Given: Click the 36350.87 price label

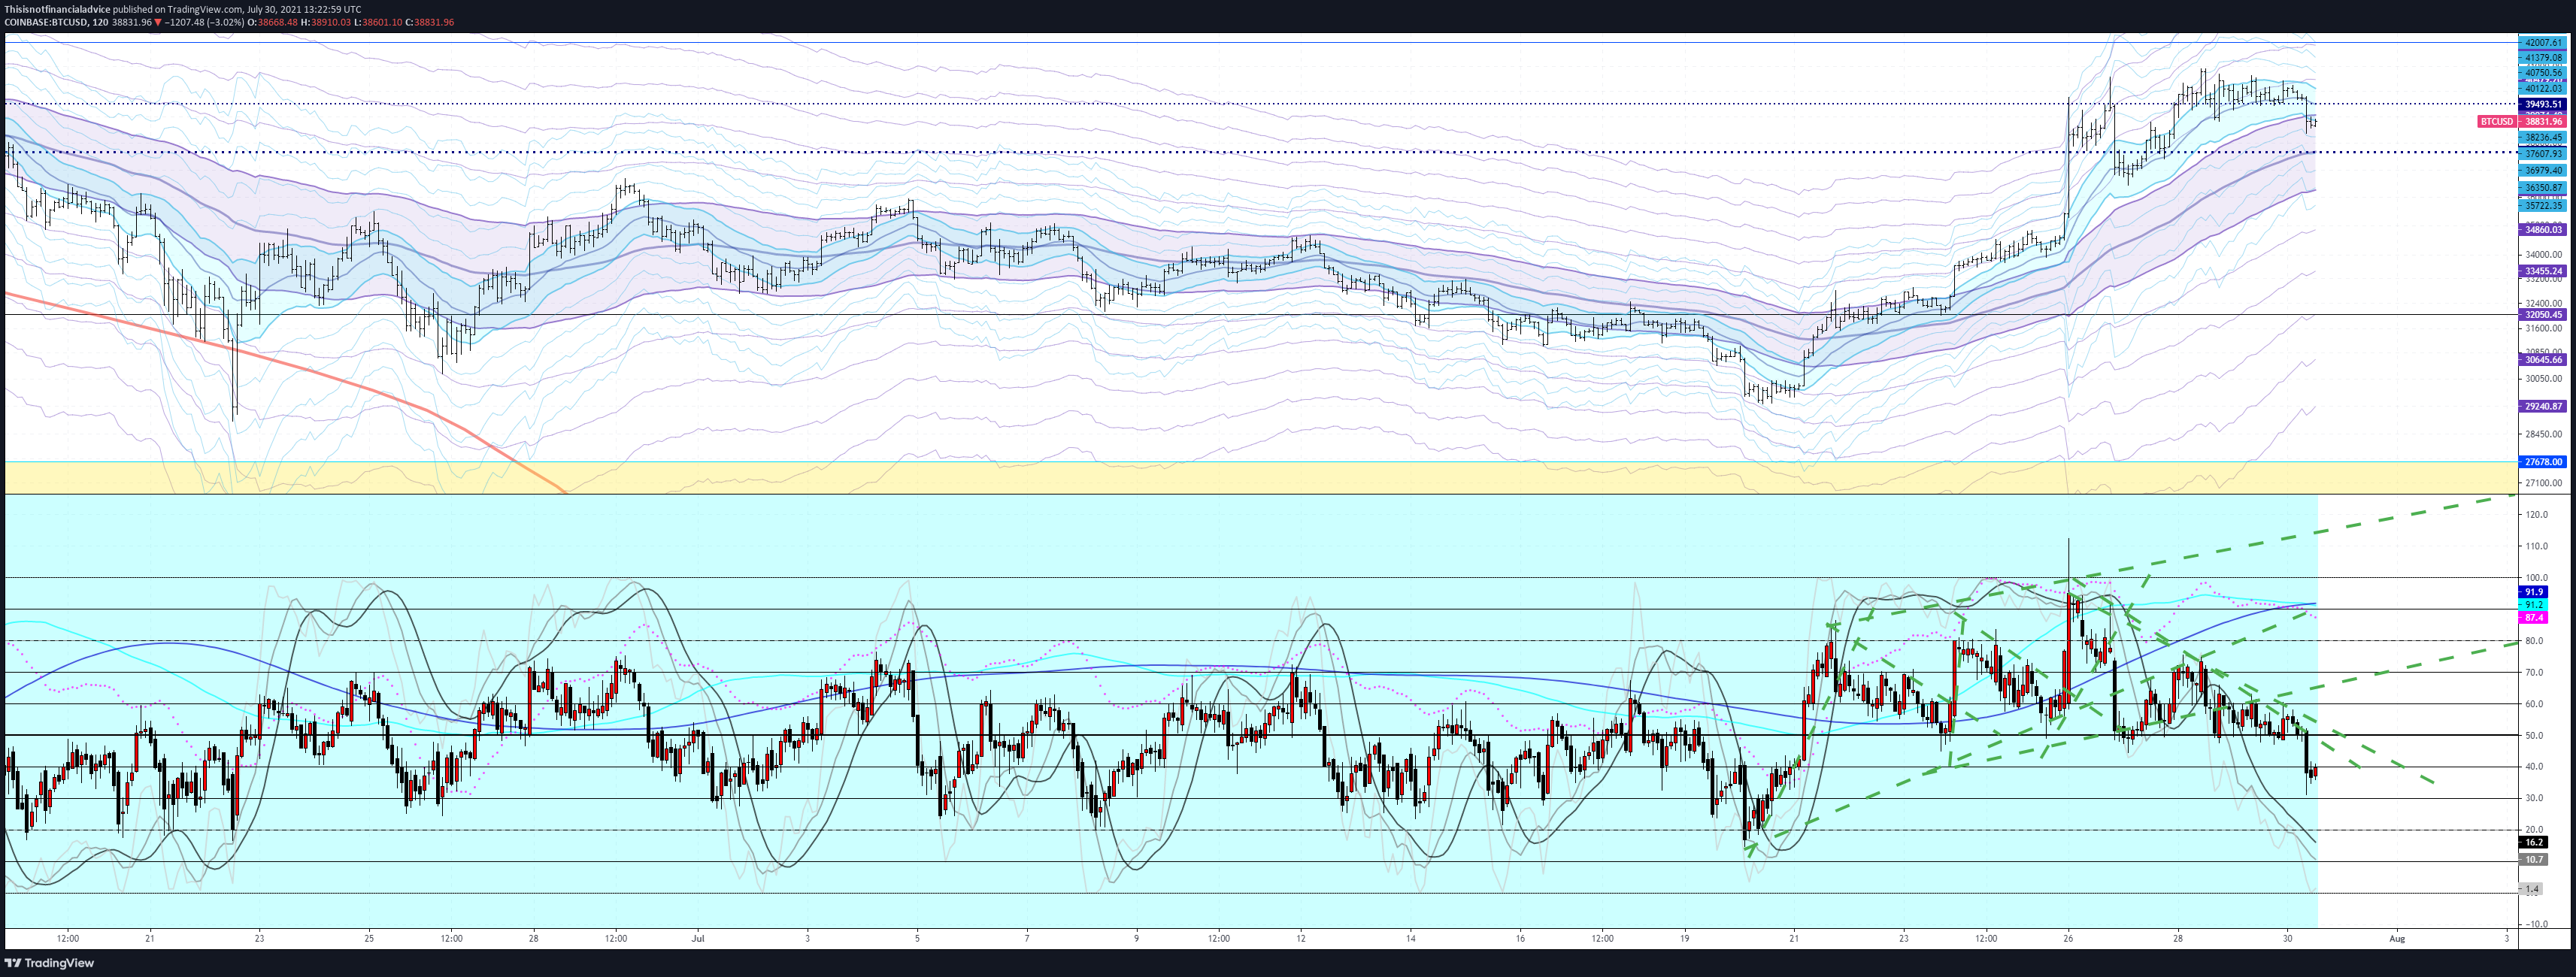Looking at the screenshot, I should click(x=2543, y=188).
